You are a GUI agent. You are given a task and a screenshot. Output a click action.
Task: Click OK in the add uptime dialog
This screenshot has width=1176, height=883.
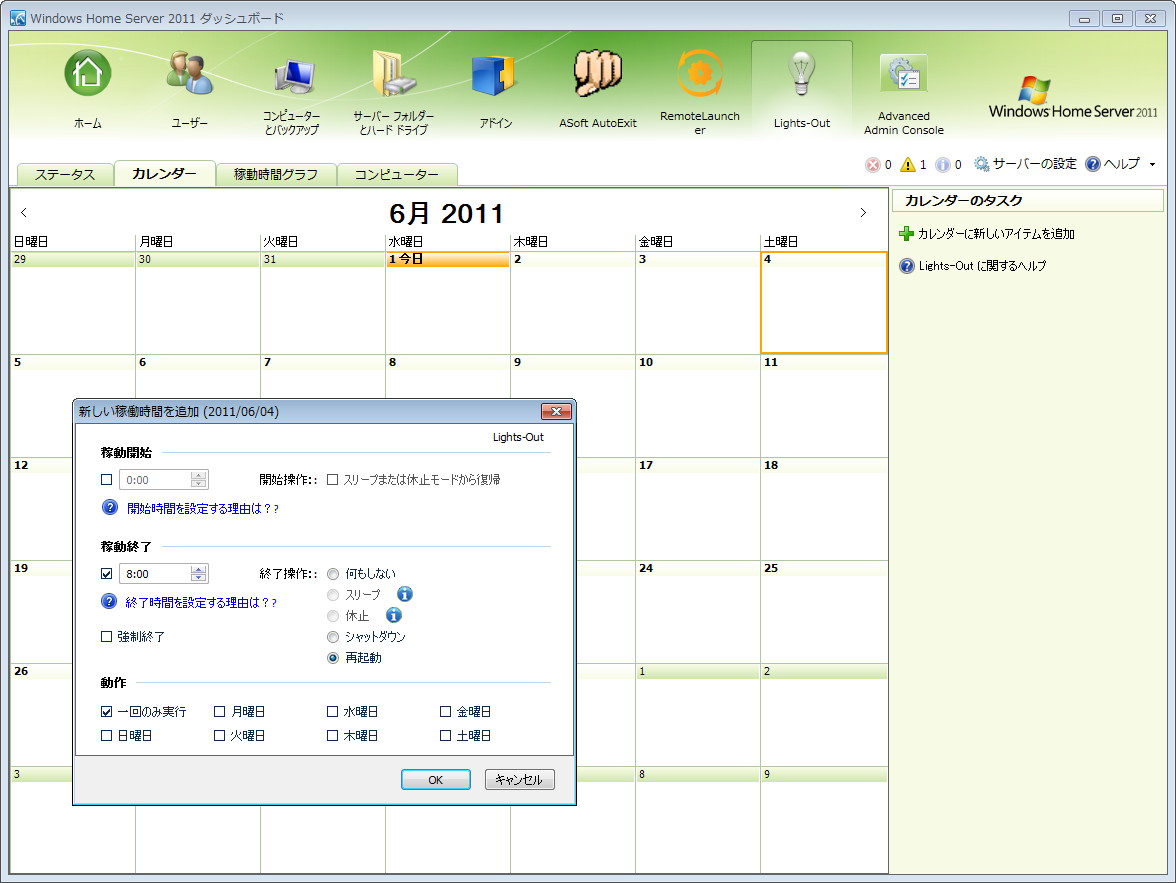(436, 779)
